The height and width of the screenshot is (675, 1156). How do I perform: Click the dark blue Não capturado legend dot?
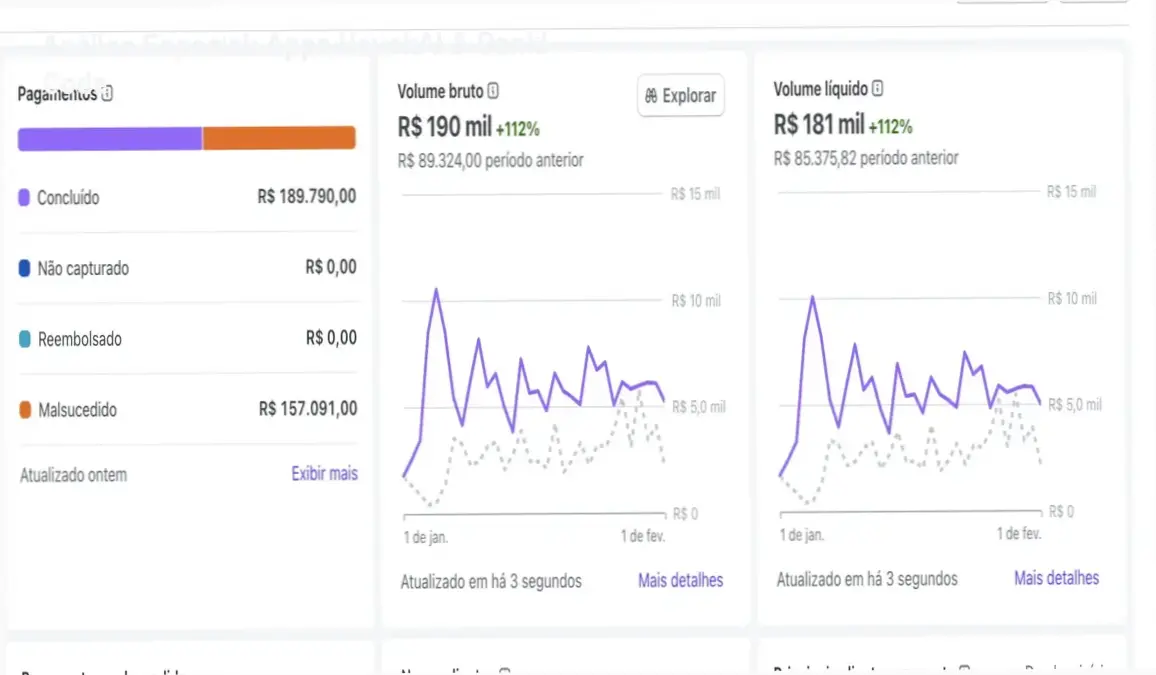point(24,268)
